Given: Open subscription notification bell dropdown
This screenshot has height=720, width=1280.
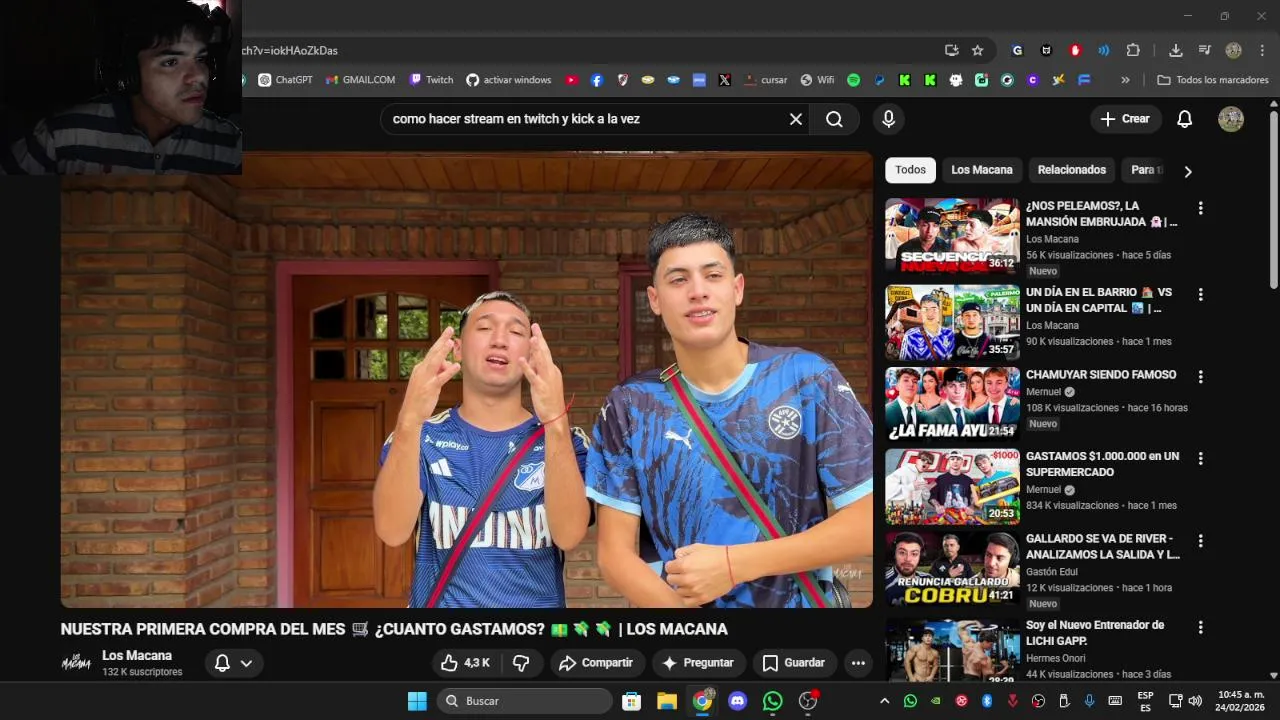Looking at the screenshot, I should coord(234,663).
